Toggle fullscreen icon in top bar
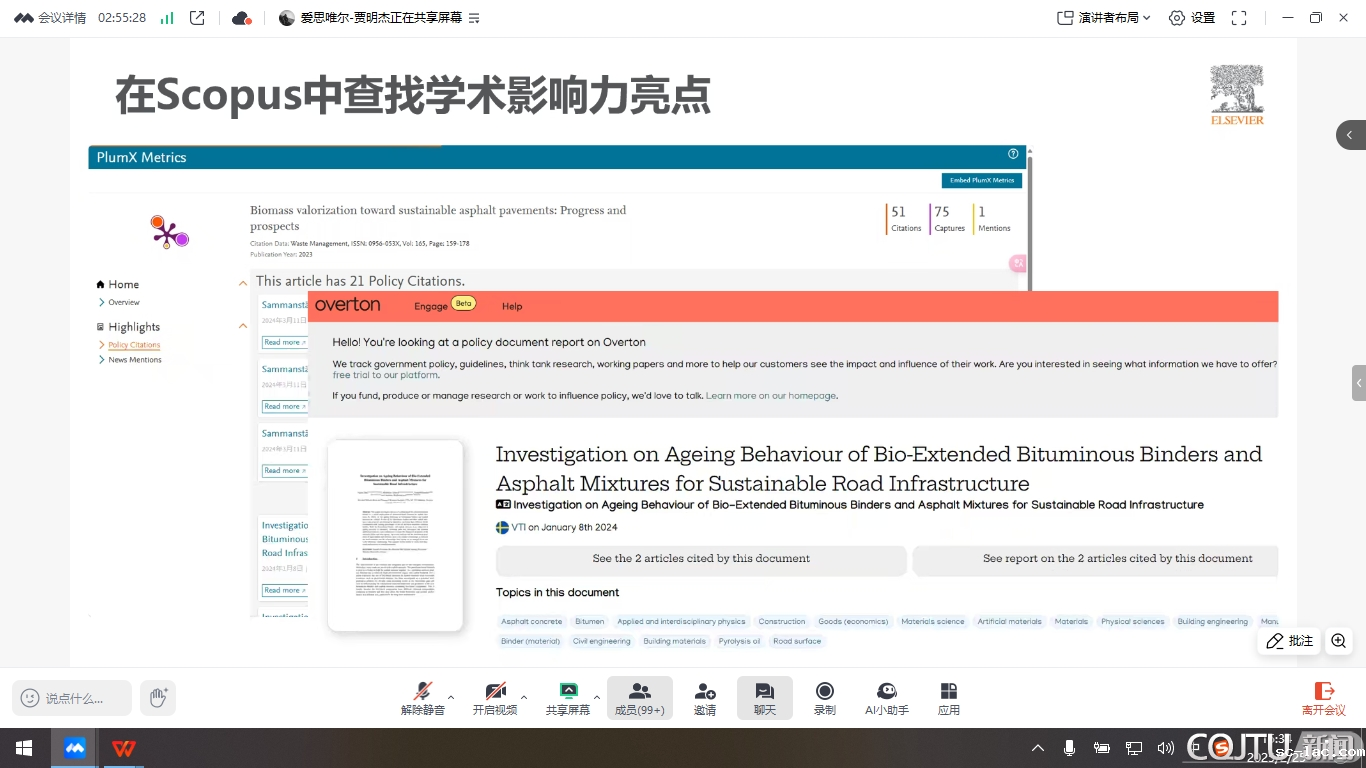Viewport: 1366px width, 768px height. tap(1239, 18)
